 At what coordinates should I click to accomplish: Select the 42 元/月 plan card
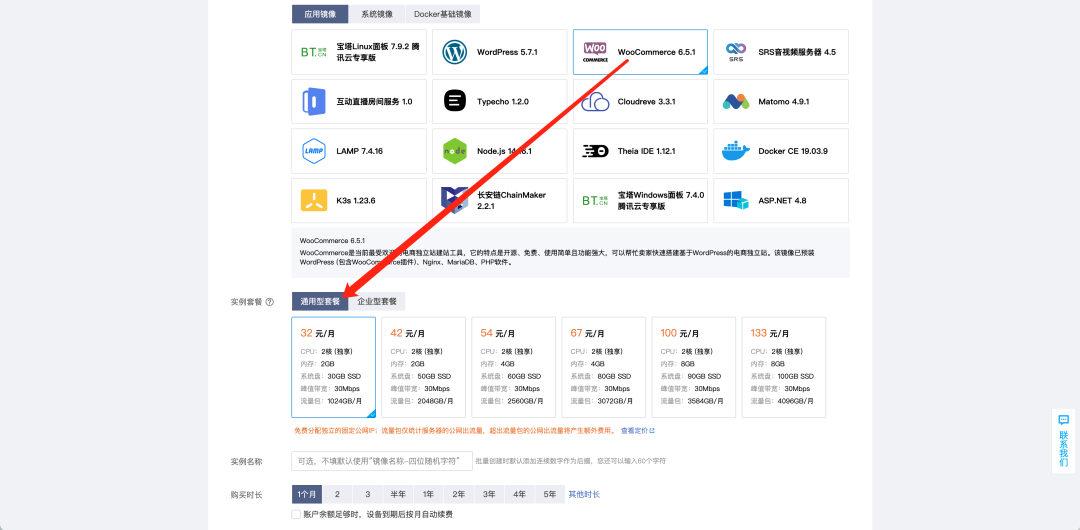point(424,367)
